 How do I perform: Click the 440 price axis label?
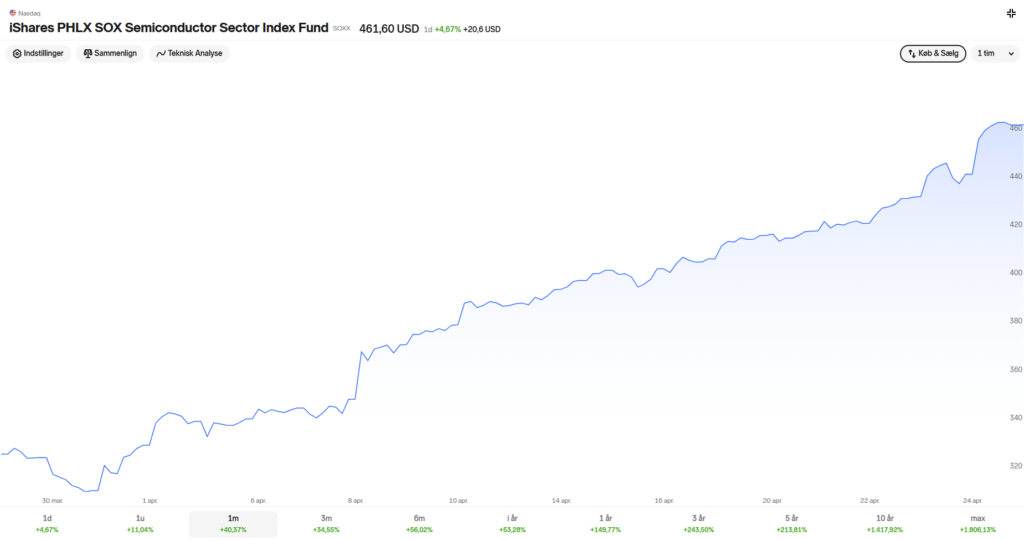(1016, 176)
